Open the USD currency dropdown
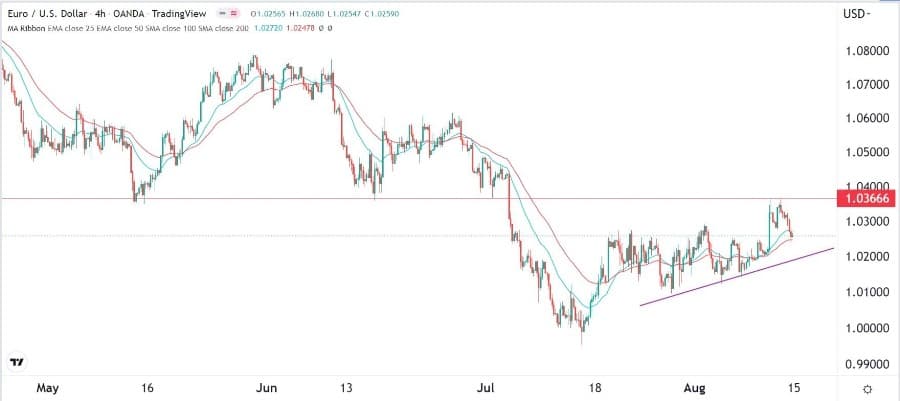This screenshot has width=900, height=401. click(x=856, y=14)
